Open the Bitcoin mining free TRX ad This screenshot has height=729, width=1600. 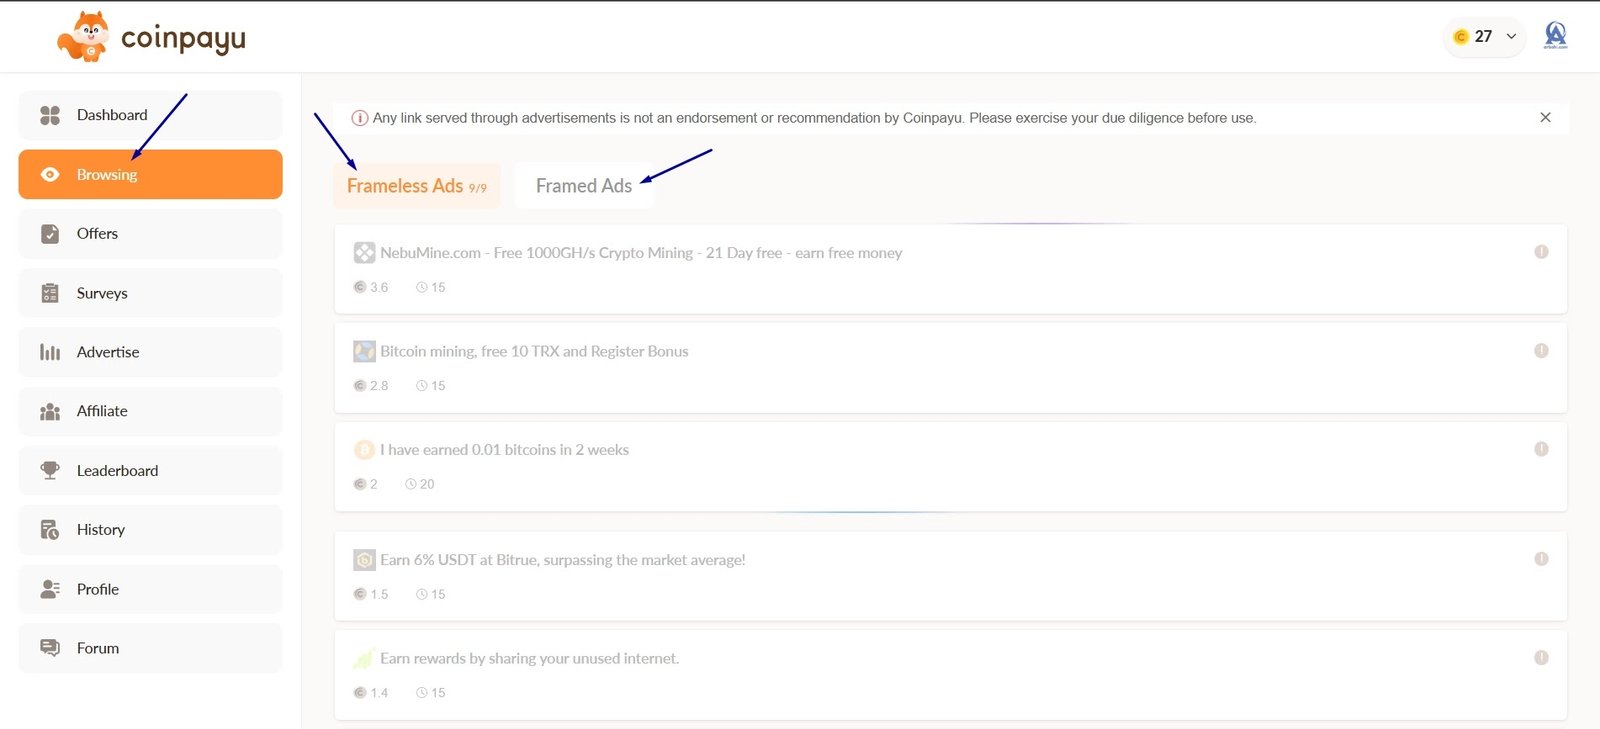[534, 351]
